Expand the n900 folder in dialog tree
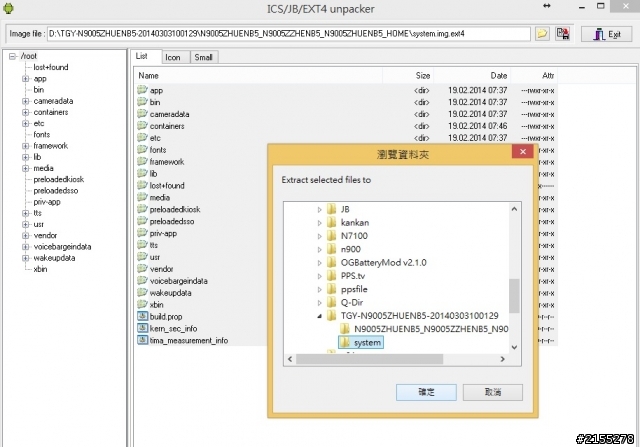Screen dimensions: 640x447 pos(320,249)
